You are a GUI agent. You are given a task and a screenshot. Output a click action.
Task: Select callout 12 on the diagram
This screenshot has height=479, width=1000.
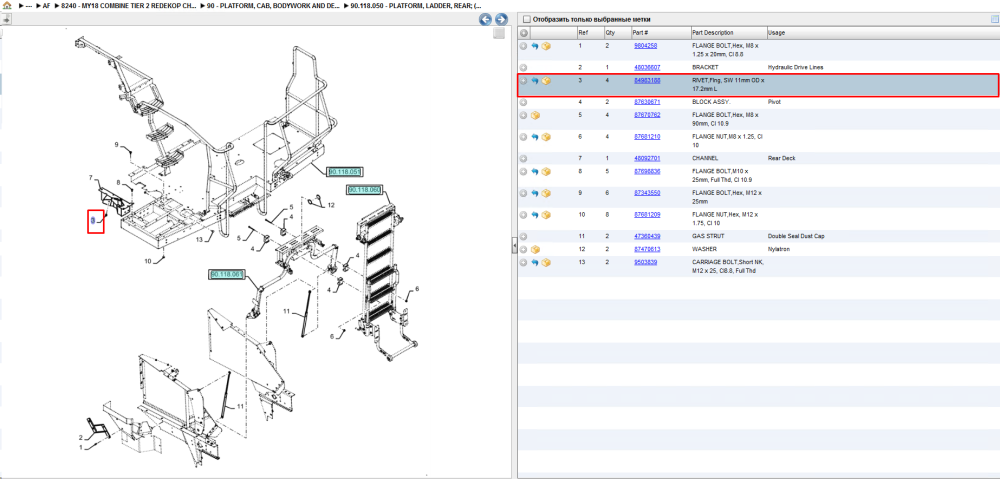coord(331,205)
